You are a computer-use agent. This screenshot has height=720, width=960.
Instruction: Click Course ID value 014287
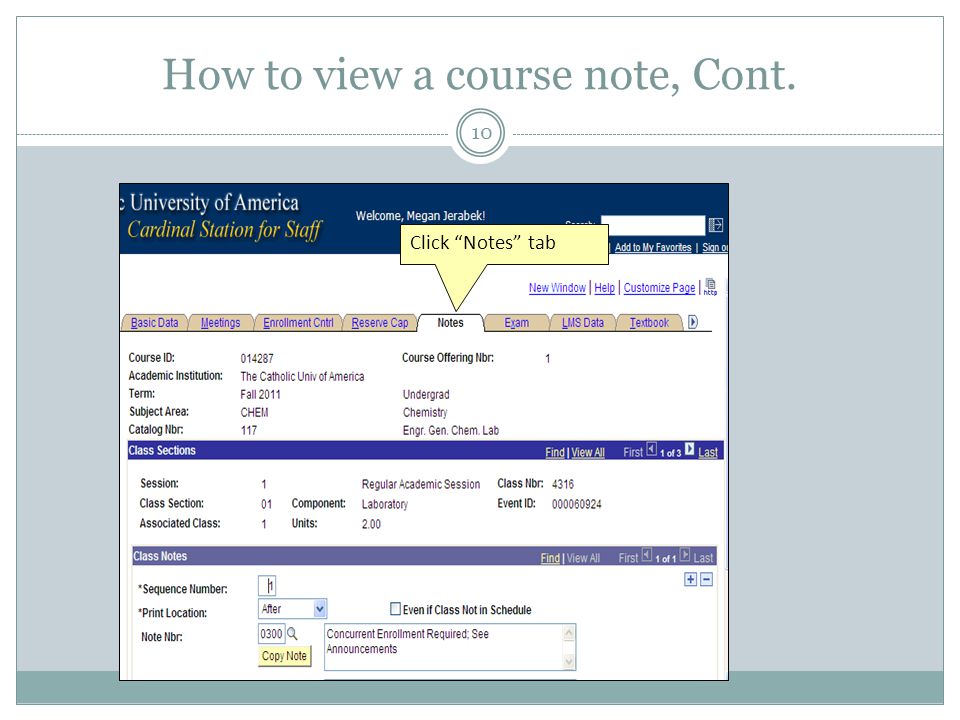coord(257,358)
